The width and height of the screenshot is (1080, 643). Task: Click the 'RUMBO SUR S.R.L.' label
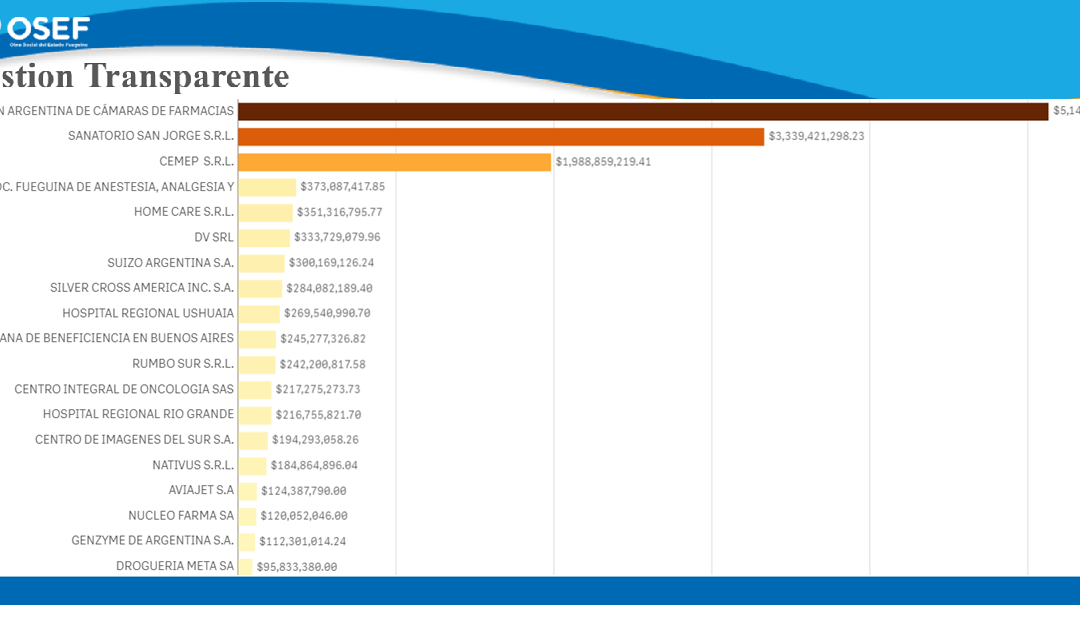point(183,363)
